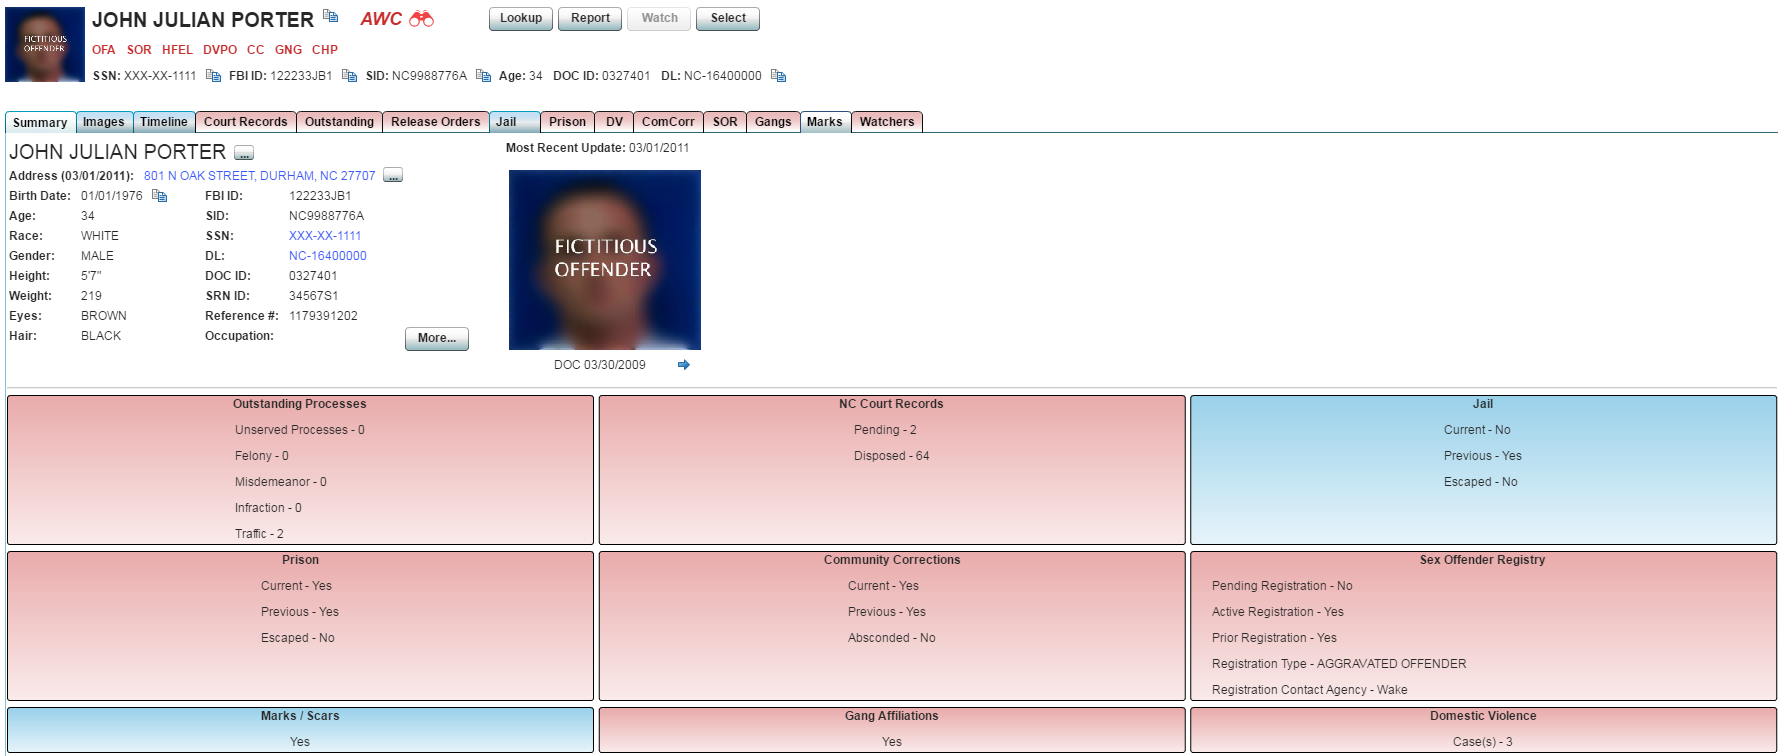Open the large Fictitious Offender photo
Image resolution: width=1780 pixels, height=756 pixels.
point(605,260)
